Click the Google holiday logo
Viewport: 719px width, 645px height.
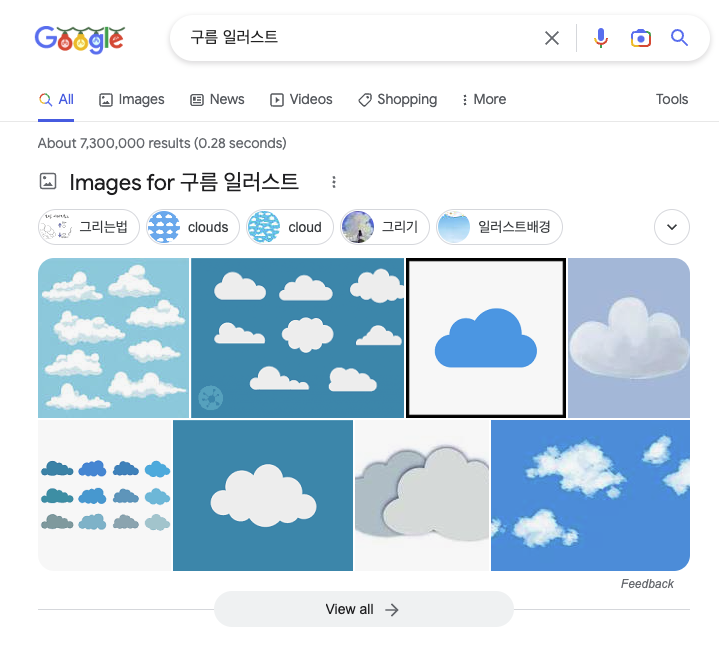click(80, 39)
